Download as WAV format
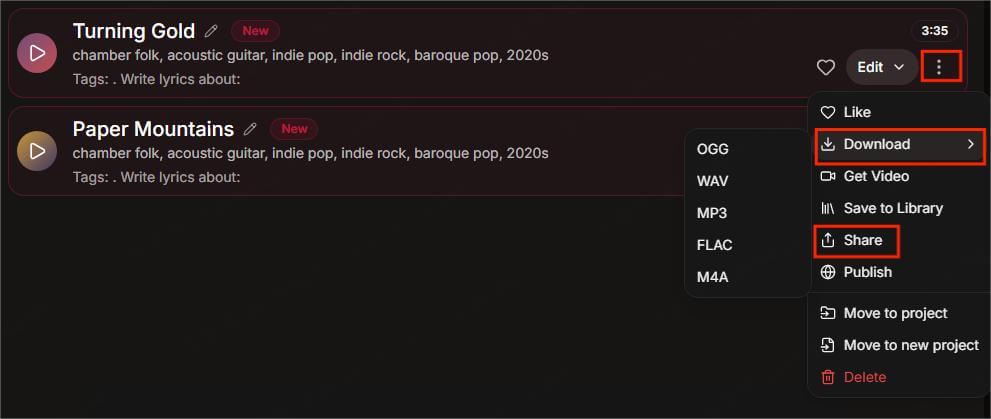The image size is (991, 419). click(x=712, y=181)
